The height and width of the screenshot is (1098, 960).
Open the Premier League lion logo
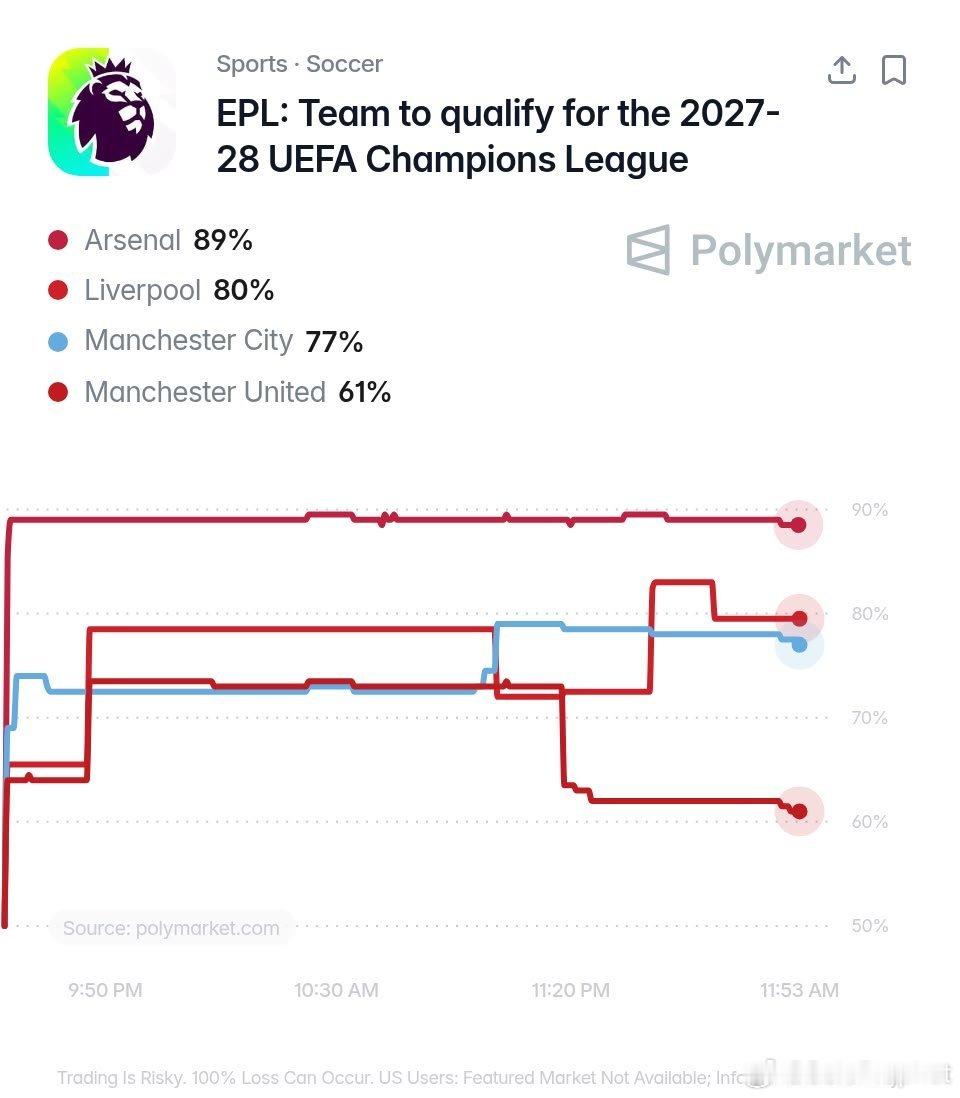(111, 111)
